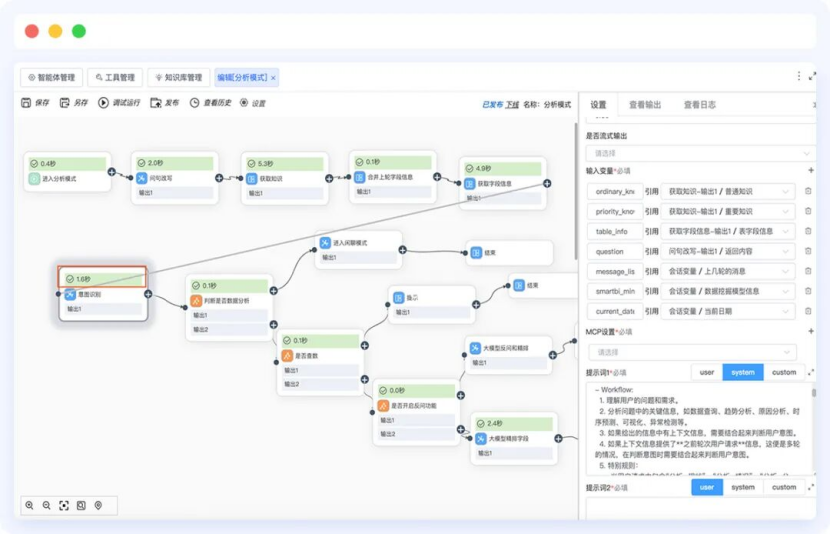Click the zoom in magnifier icon
Screen dimensions: 830x534
pyautogui.click(x=30, y=506)
